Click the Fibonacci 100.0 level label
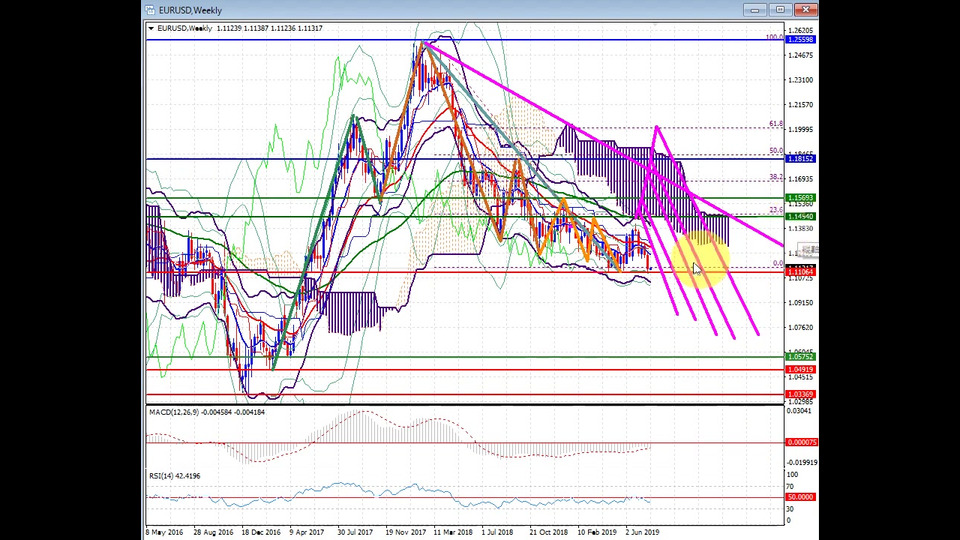Image resolution: width=960 pixels, height=540 pixels. (x=774, y=37)
